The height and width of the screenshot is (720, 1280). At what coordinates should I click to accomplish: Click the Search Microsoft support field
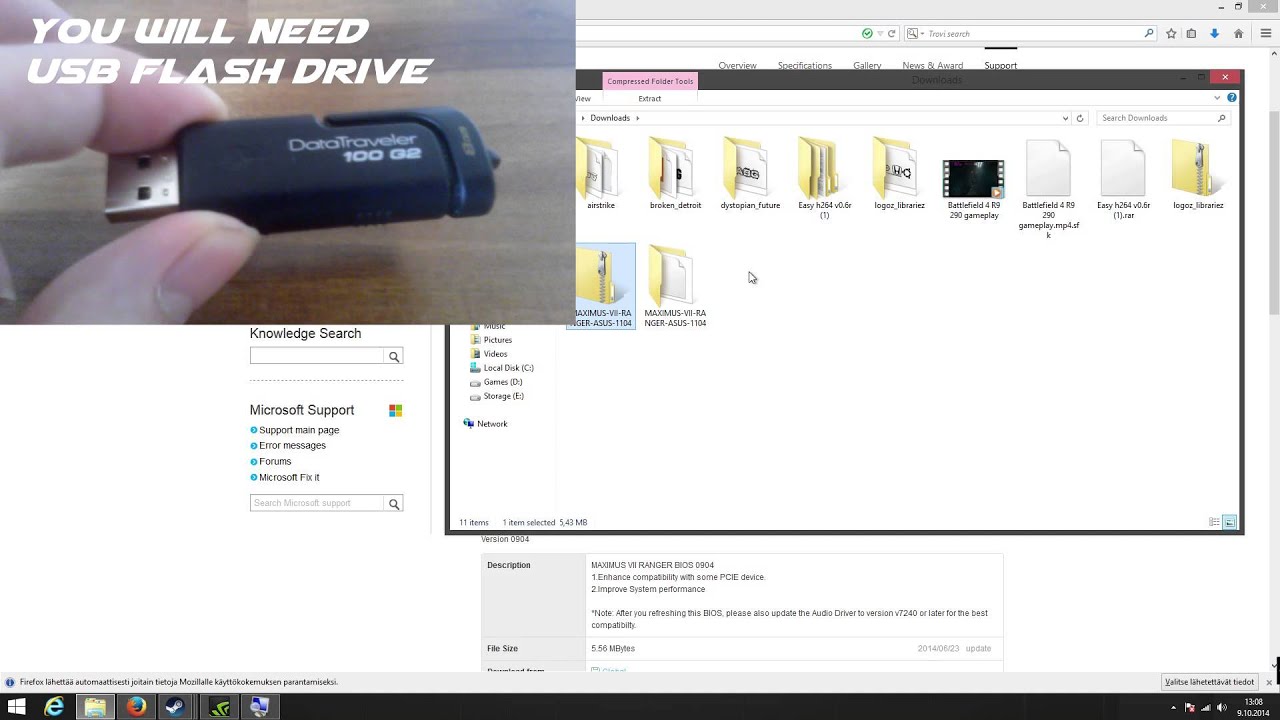tap(317, 503)
